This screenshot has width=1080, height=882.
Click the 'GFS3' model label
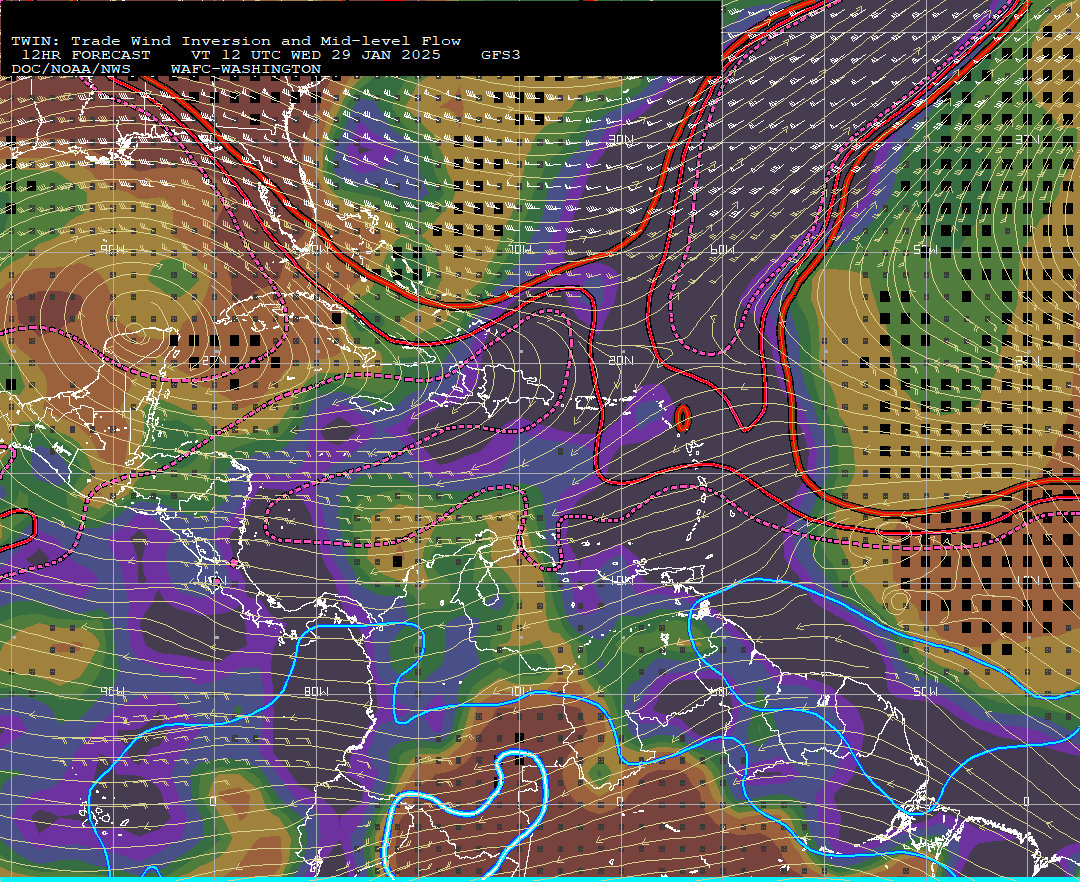click(501, 55)
